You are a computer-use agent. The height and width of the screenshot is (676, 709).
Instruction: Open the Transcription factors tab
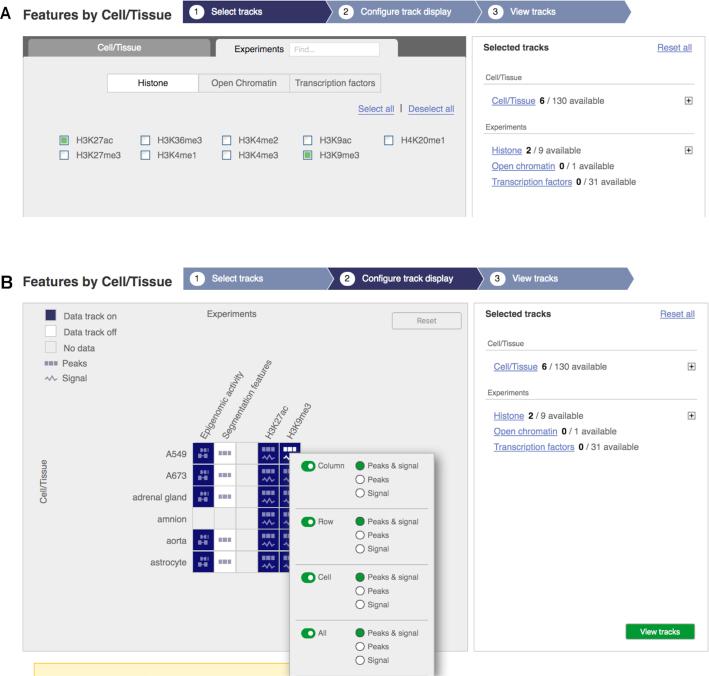pos(335,83)
